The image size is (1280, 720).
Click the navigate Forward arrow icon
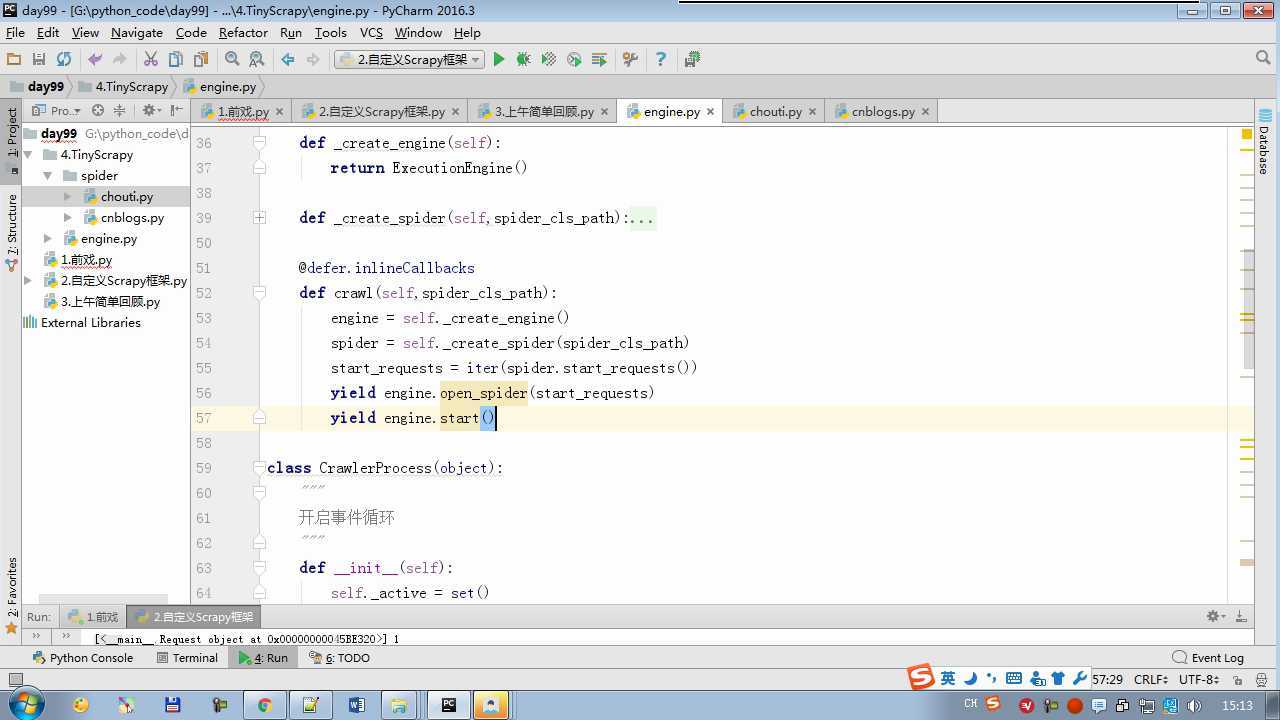point(313,60)
